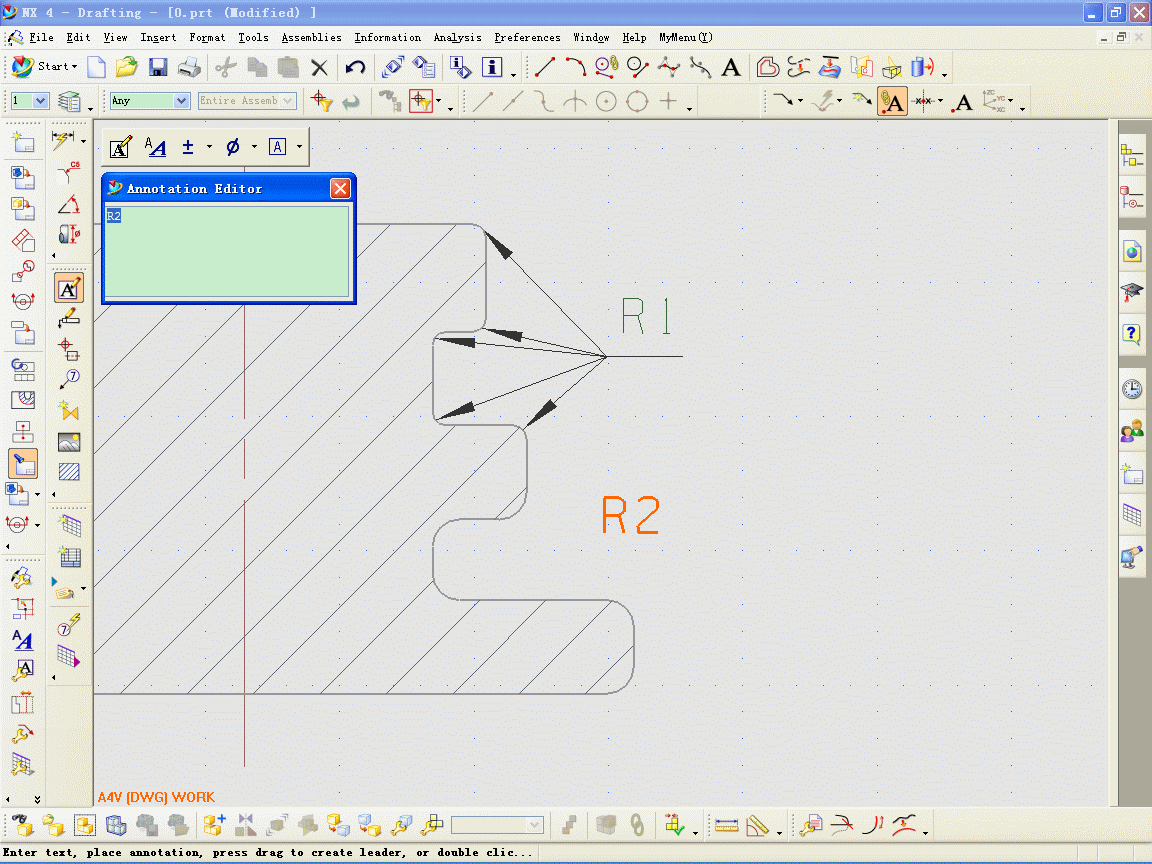Toggle the highlighted Annotation Editor 'A' icon in top right toolbar
The width and height of the screenshot is (1152, 864).
(x=893, y=101)
